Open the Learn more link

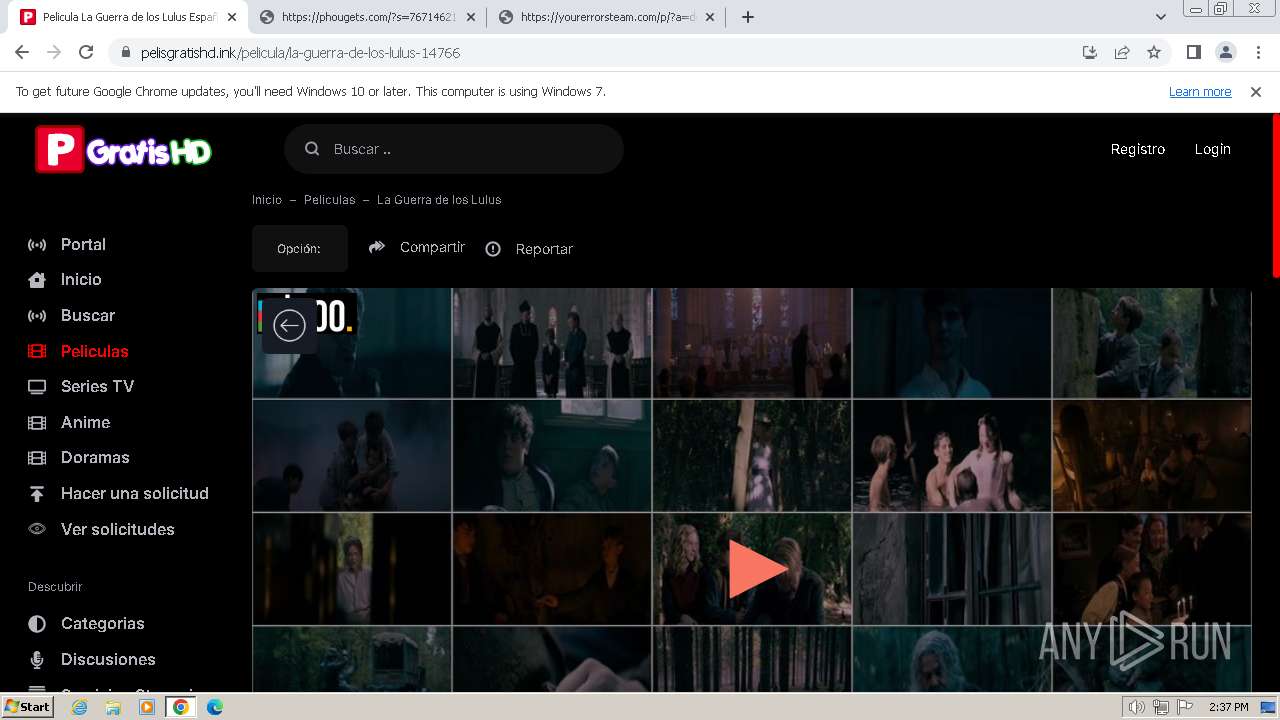[x=1200, y=91]
